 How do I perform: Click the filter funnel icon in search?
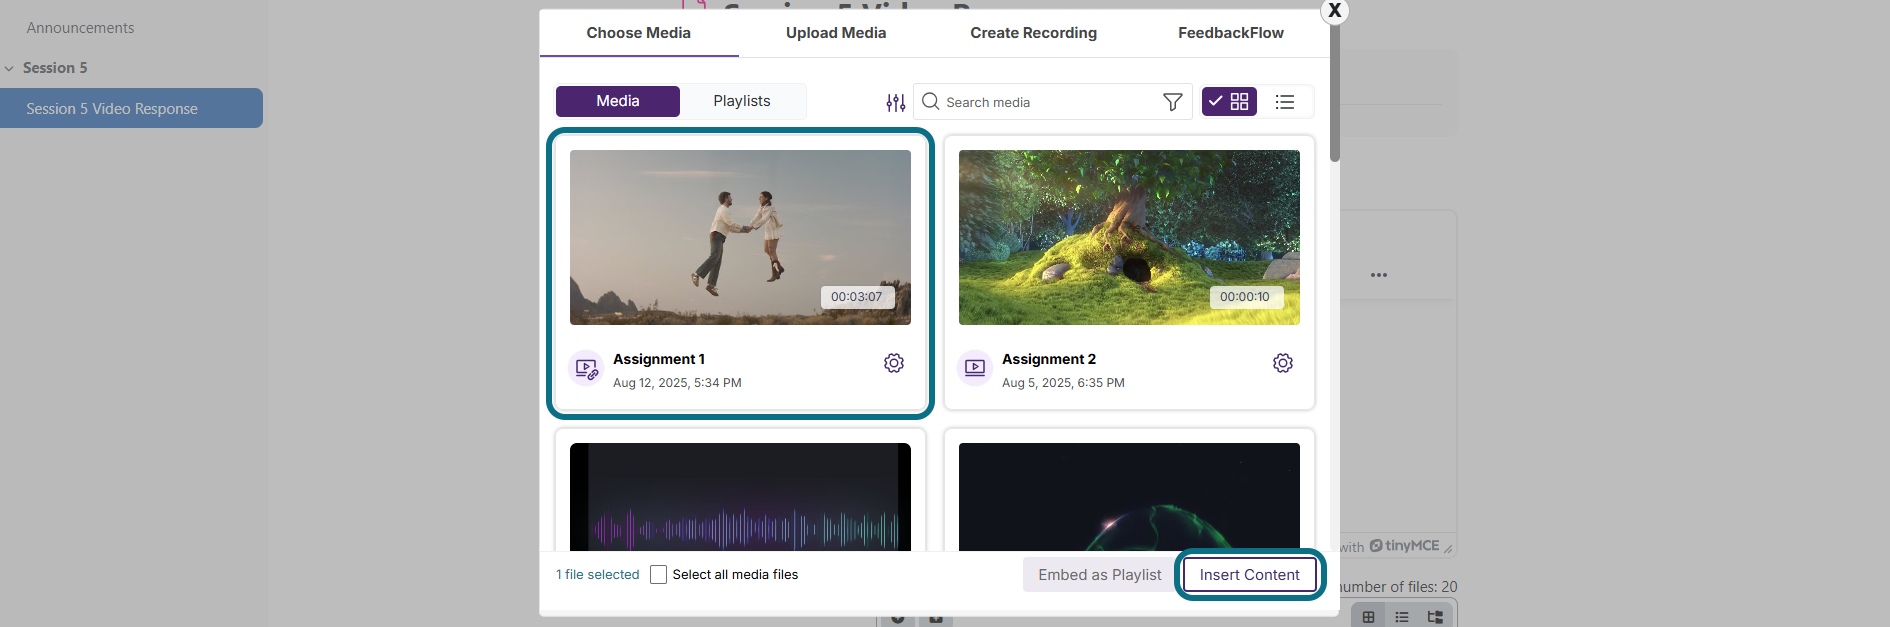tap(1173, 102)
